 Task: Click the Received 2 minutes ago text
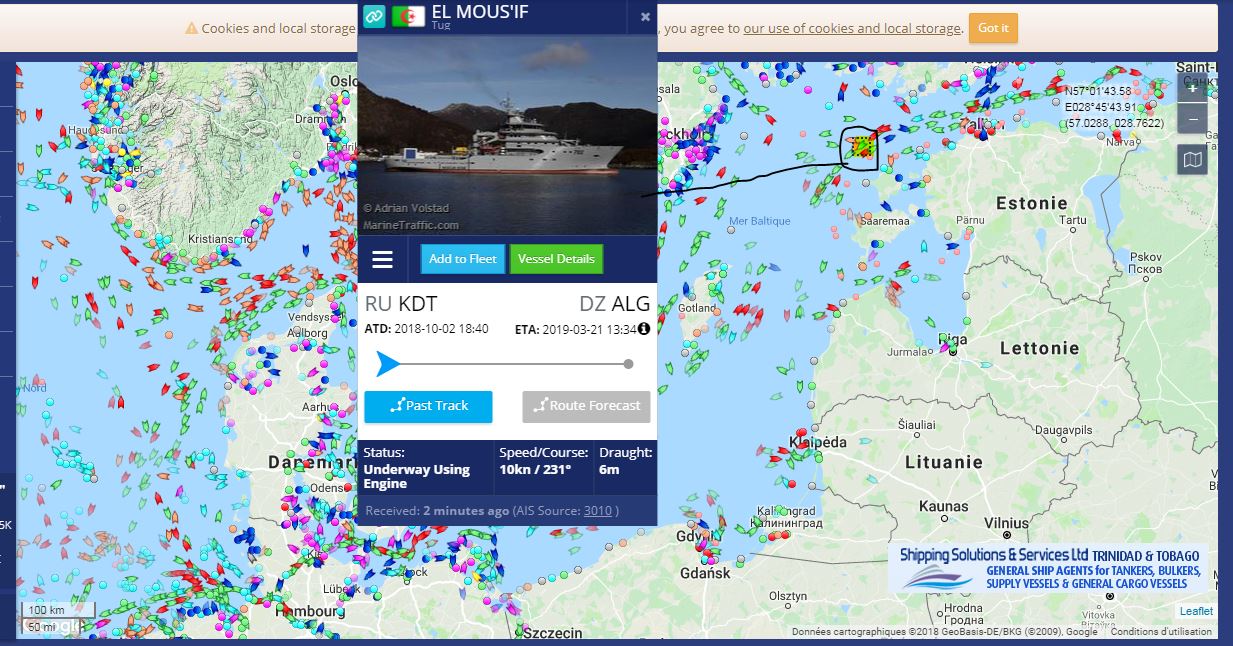[436, 511]
